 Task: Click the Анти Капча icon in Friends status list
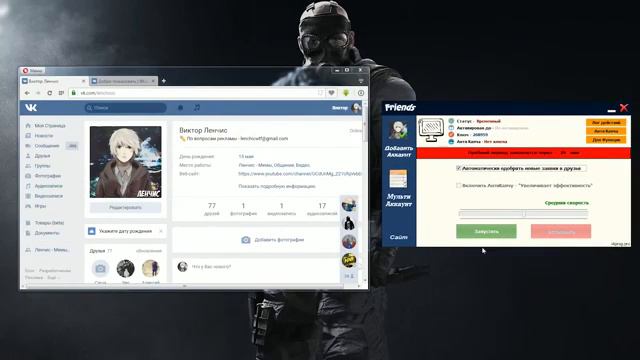(451, 142)
